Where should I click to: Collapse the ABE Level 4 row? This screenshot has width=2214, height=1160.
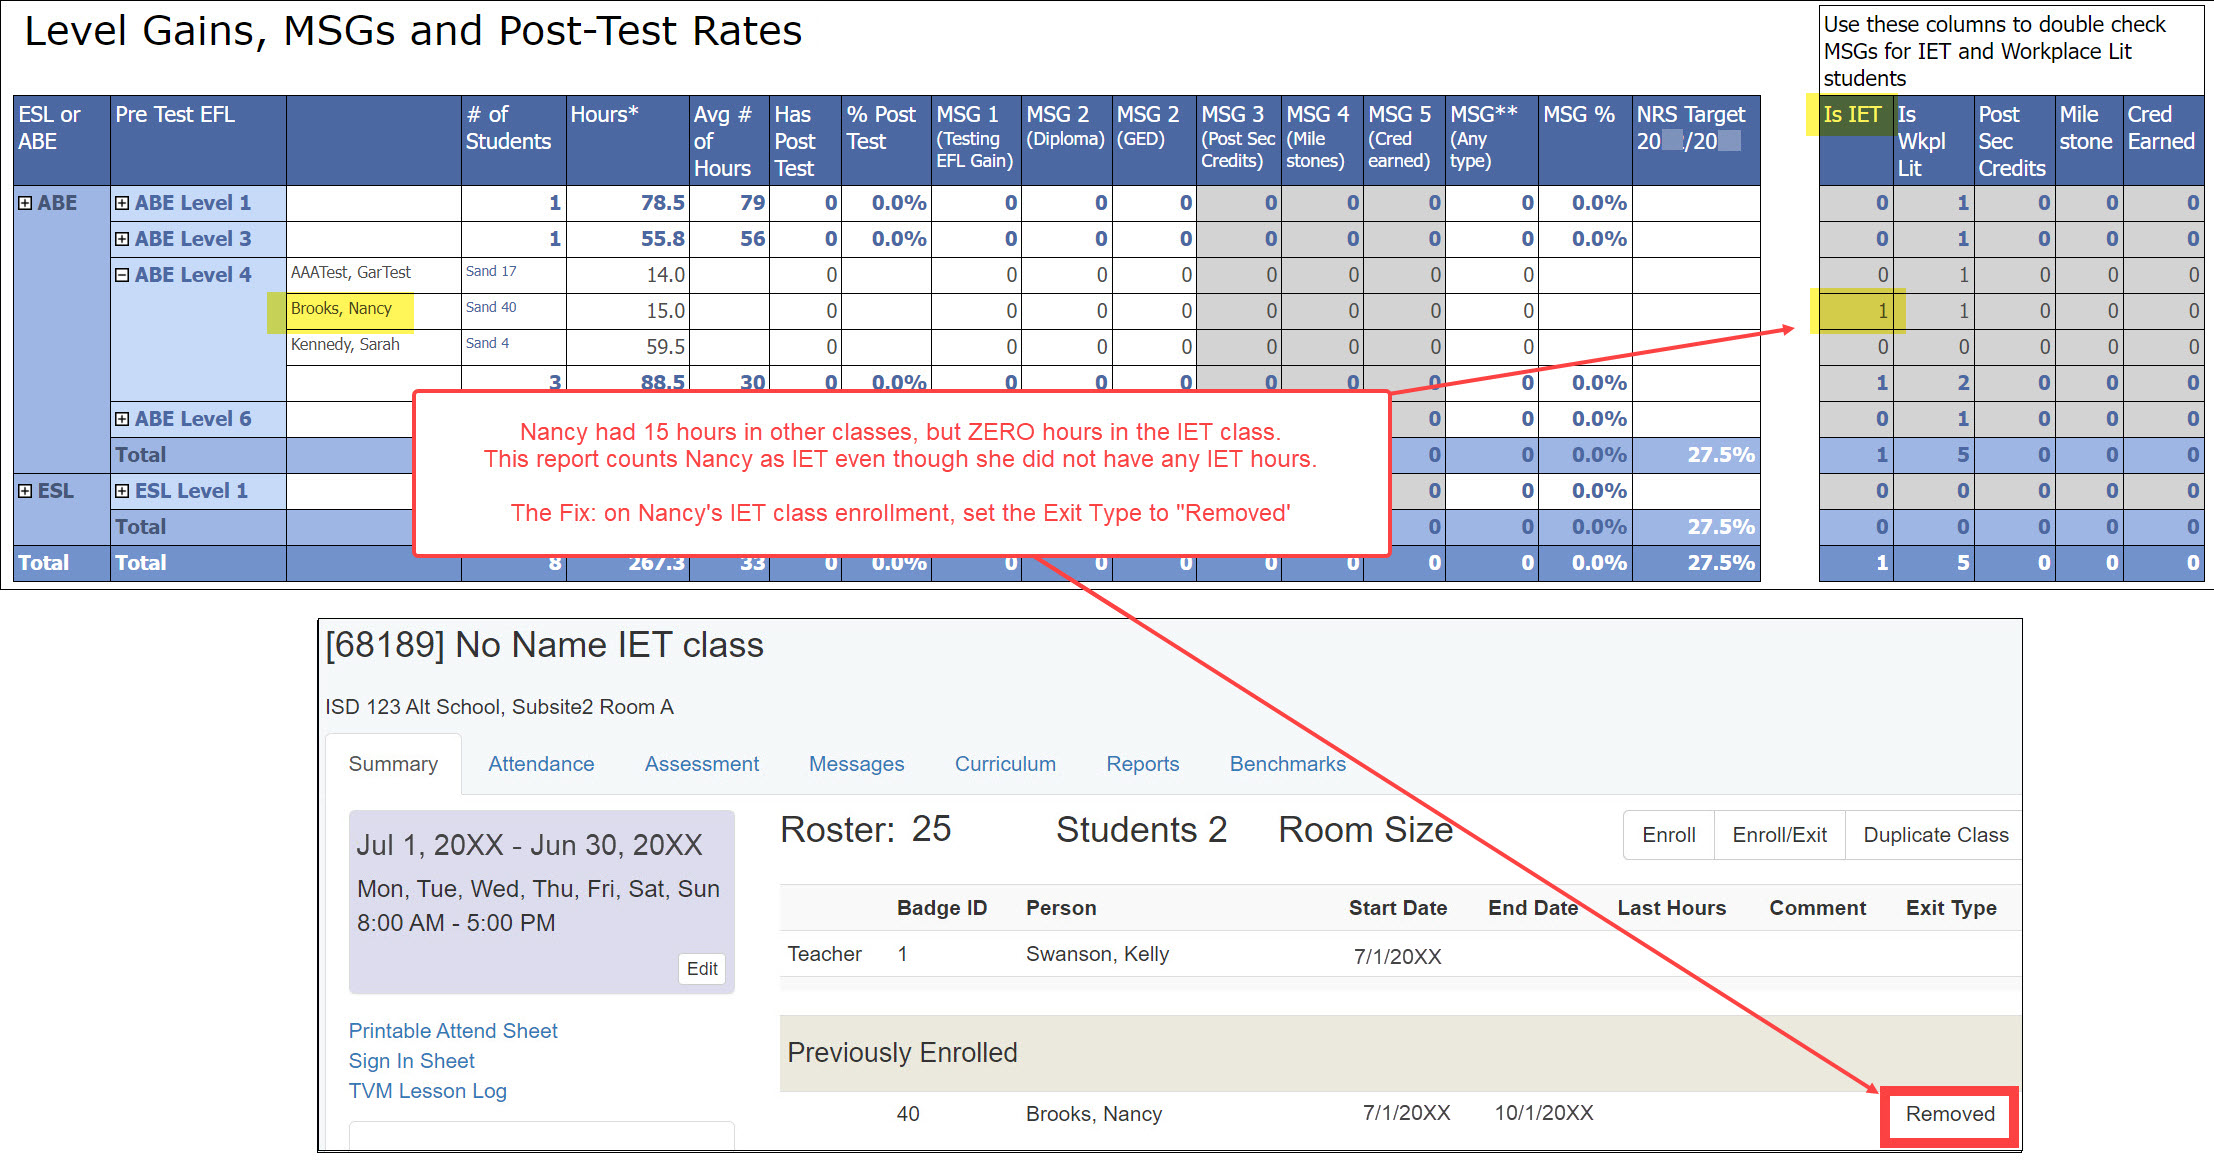(x=122, y=275)
